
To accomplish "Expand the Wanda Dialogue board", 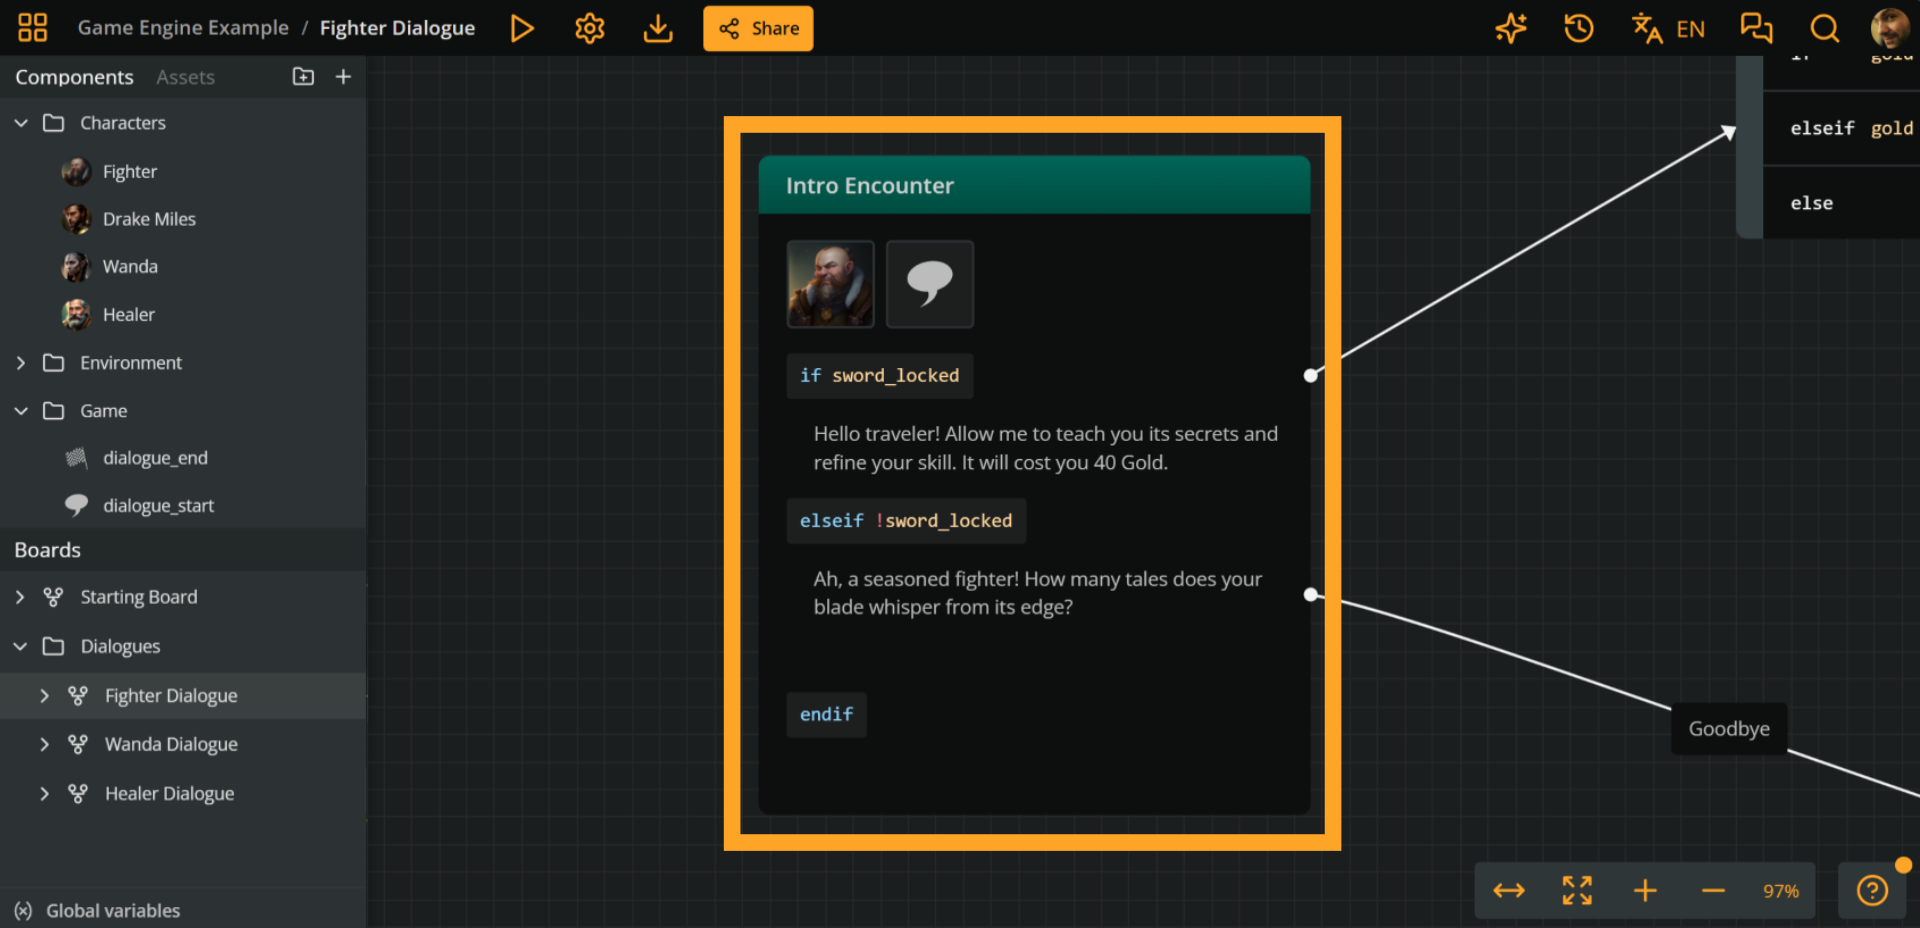I will (x=45, y=745).
